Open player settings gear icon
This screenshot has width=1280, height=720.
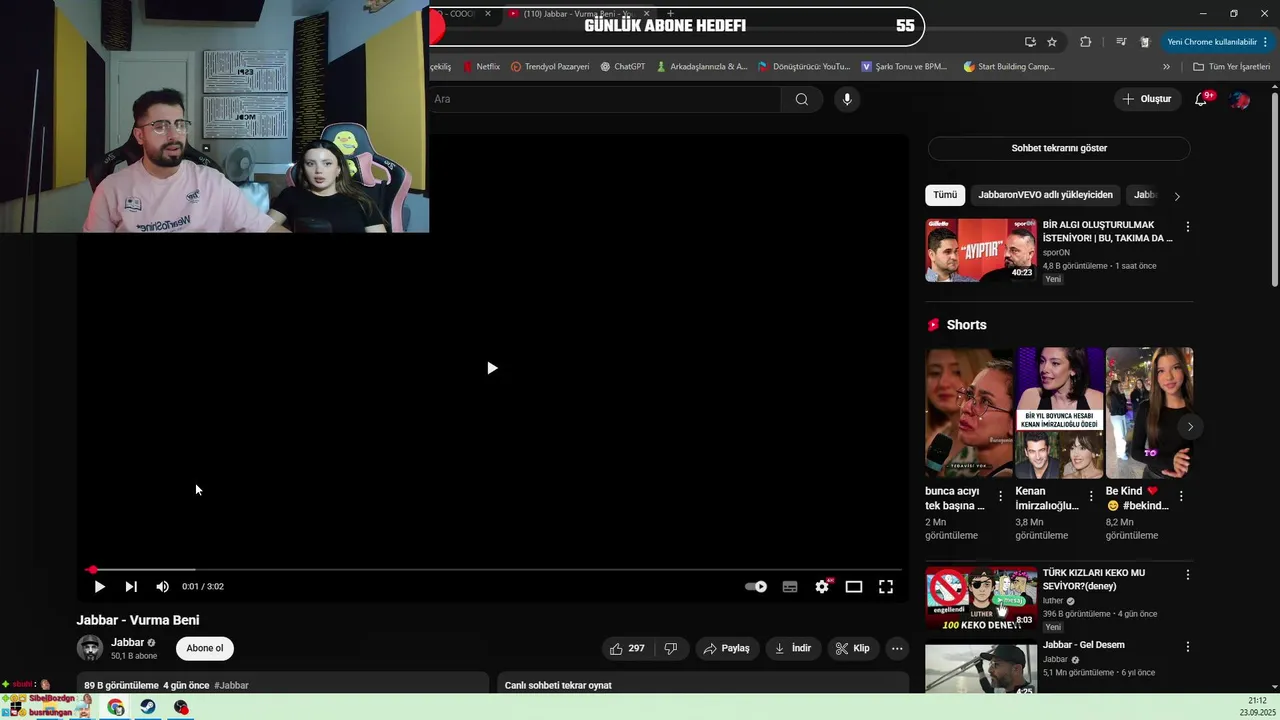click(822, 587)
